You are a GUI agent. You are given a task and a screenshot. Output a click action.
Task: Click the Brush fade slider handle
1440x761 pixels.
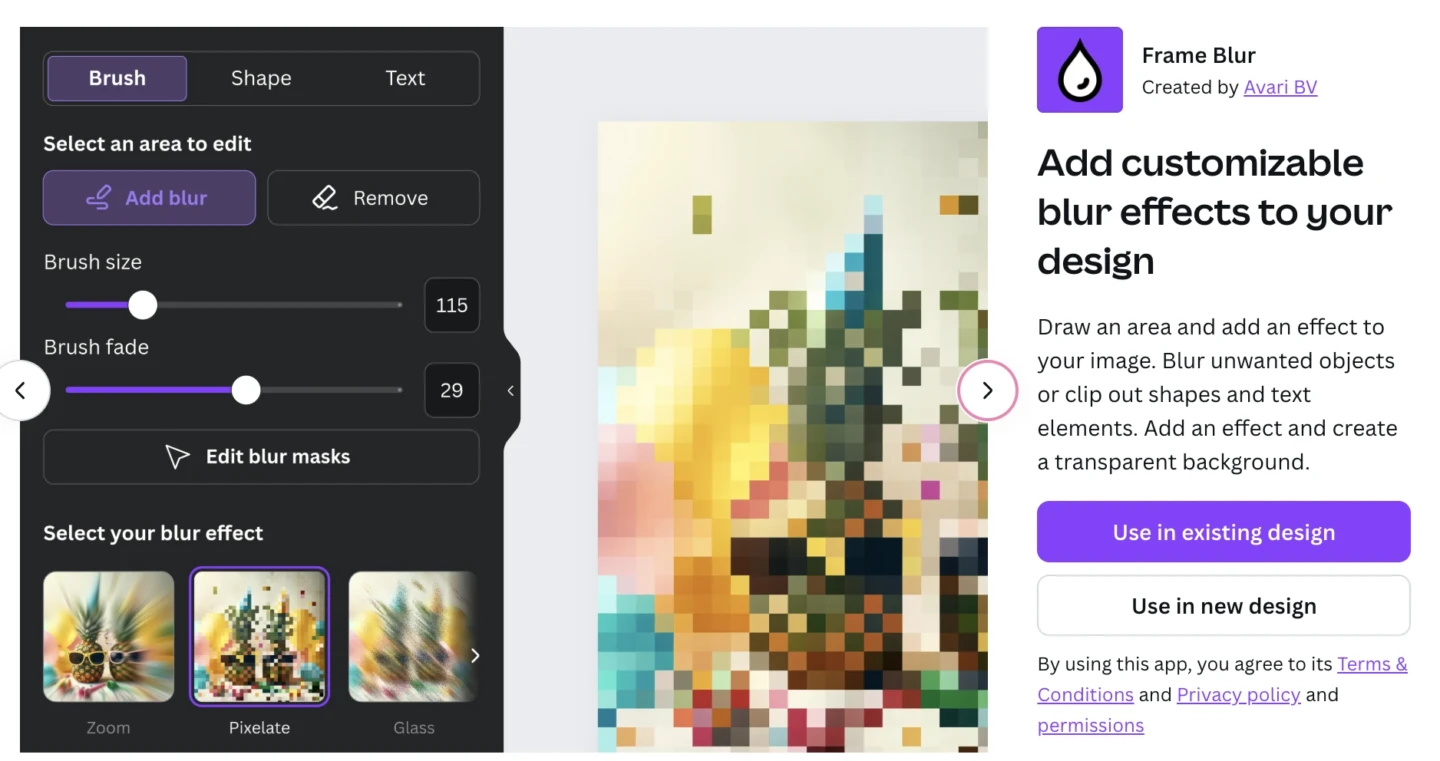pyautogui.click(x=246, y=390)
